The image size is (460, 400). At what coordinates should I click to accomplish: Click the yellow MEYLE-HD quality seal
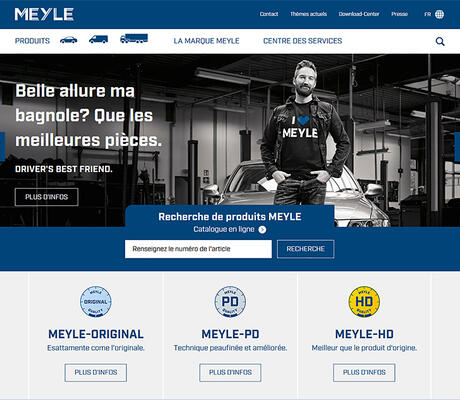[364, 302]
